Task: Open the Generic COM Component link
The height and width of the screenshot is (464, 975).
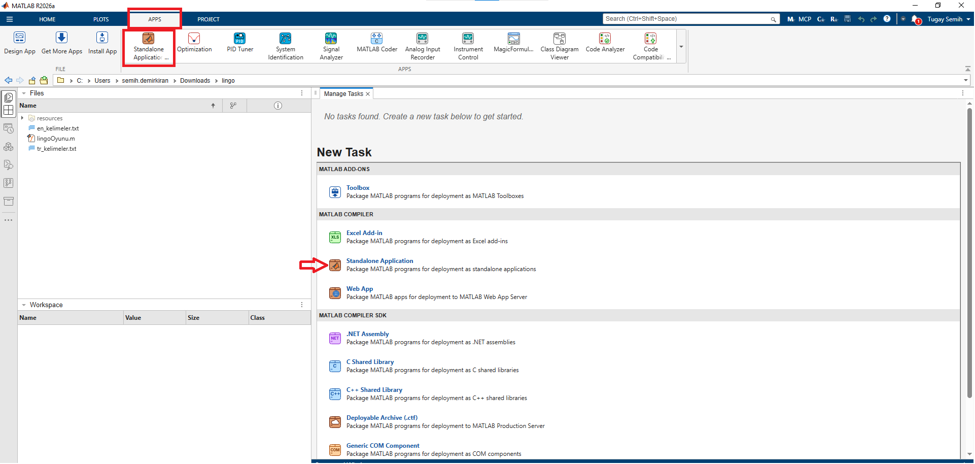Action: (x=382, y=445)
